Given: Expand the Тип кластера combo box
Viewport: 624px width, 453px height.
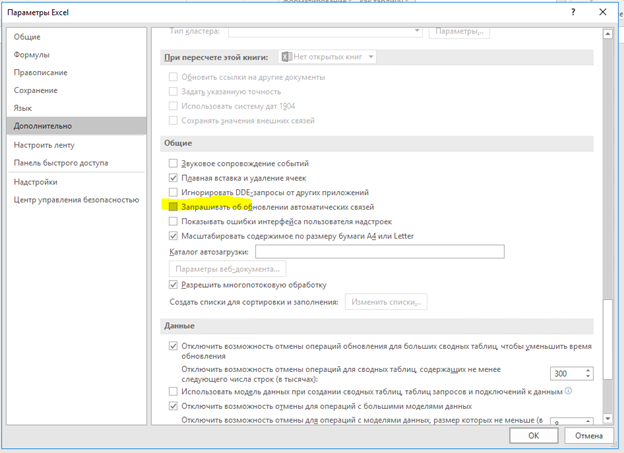Looking at the screenshot, I should pos(417,31).
